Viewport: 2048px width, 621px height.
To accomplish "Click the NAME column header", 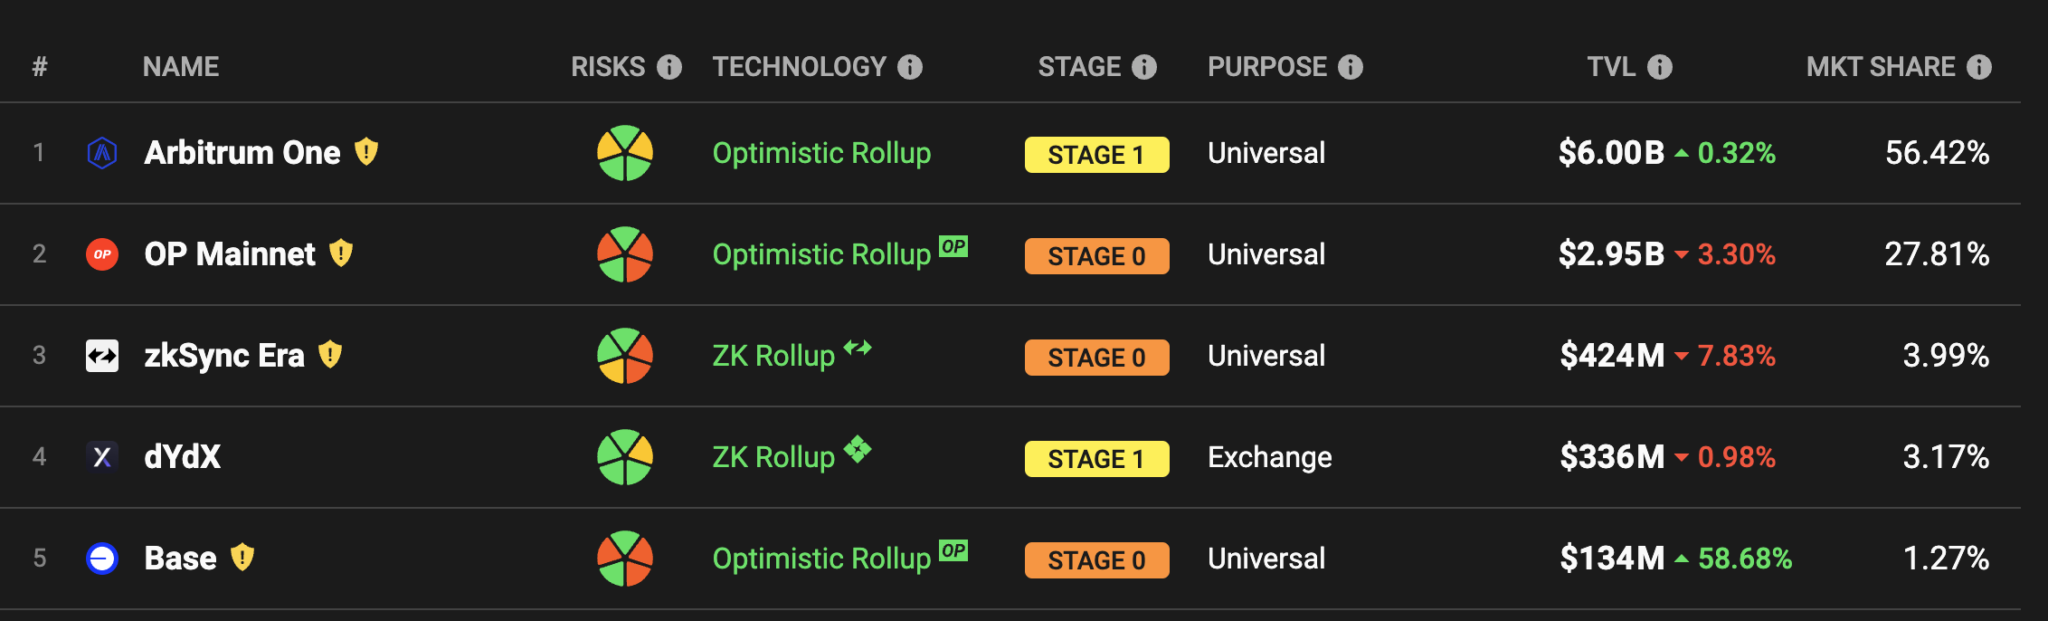I will (181, 67).
